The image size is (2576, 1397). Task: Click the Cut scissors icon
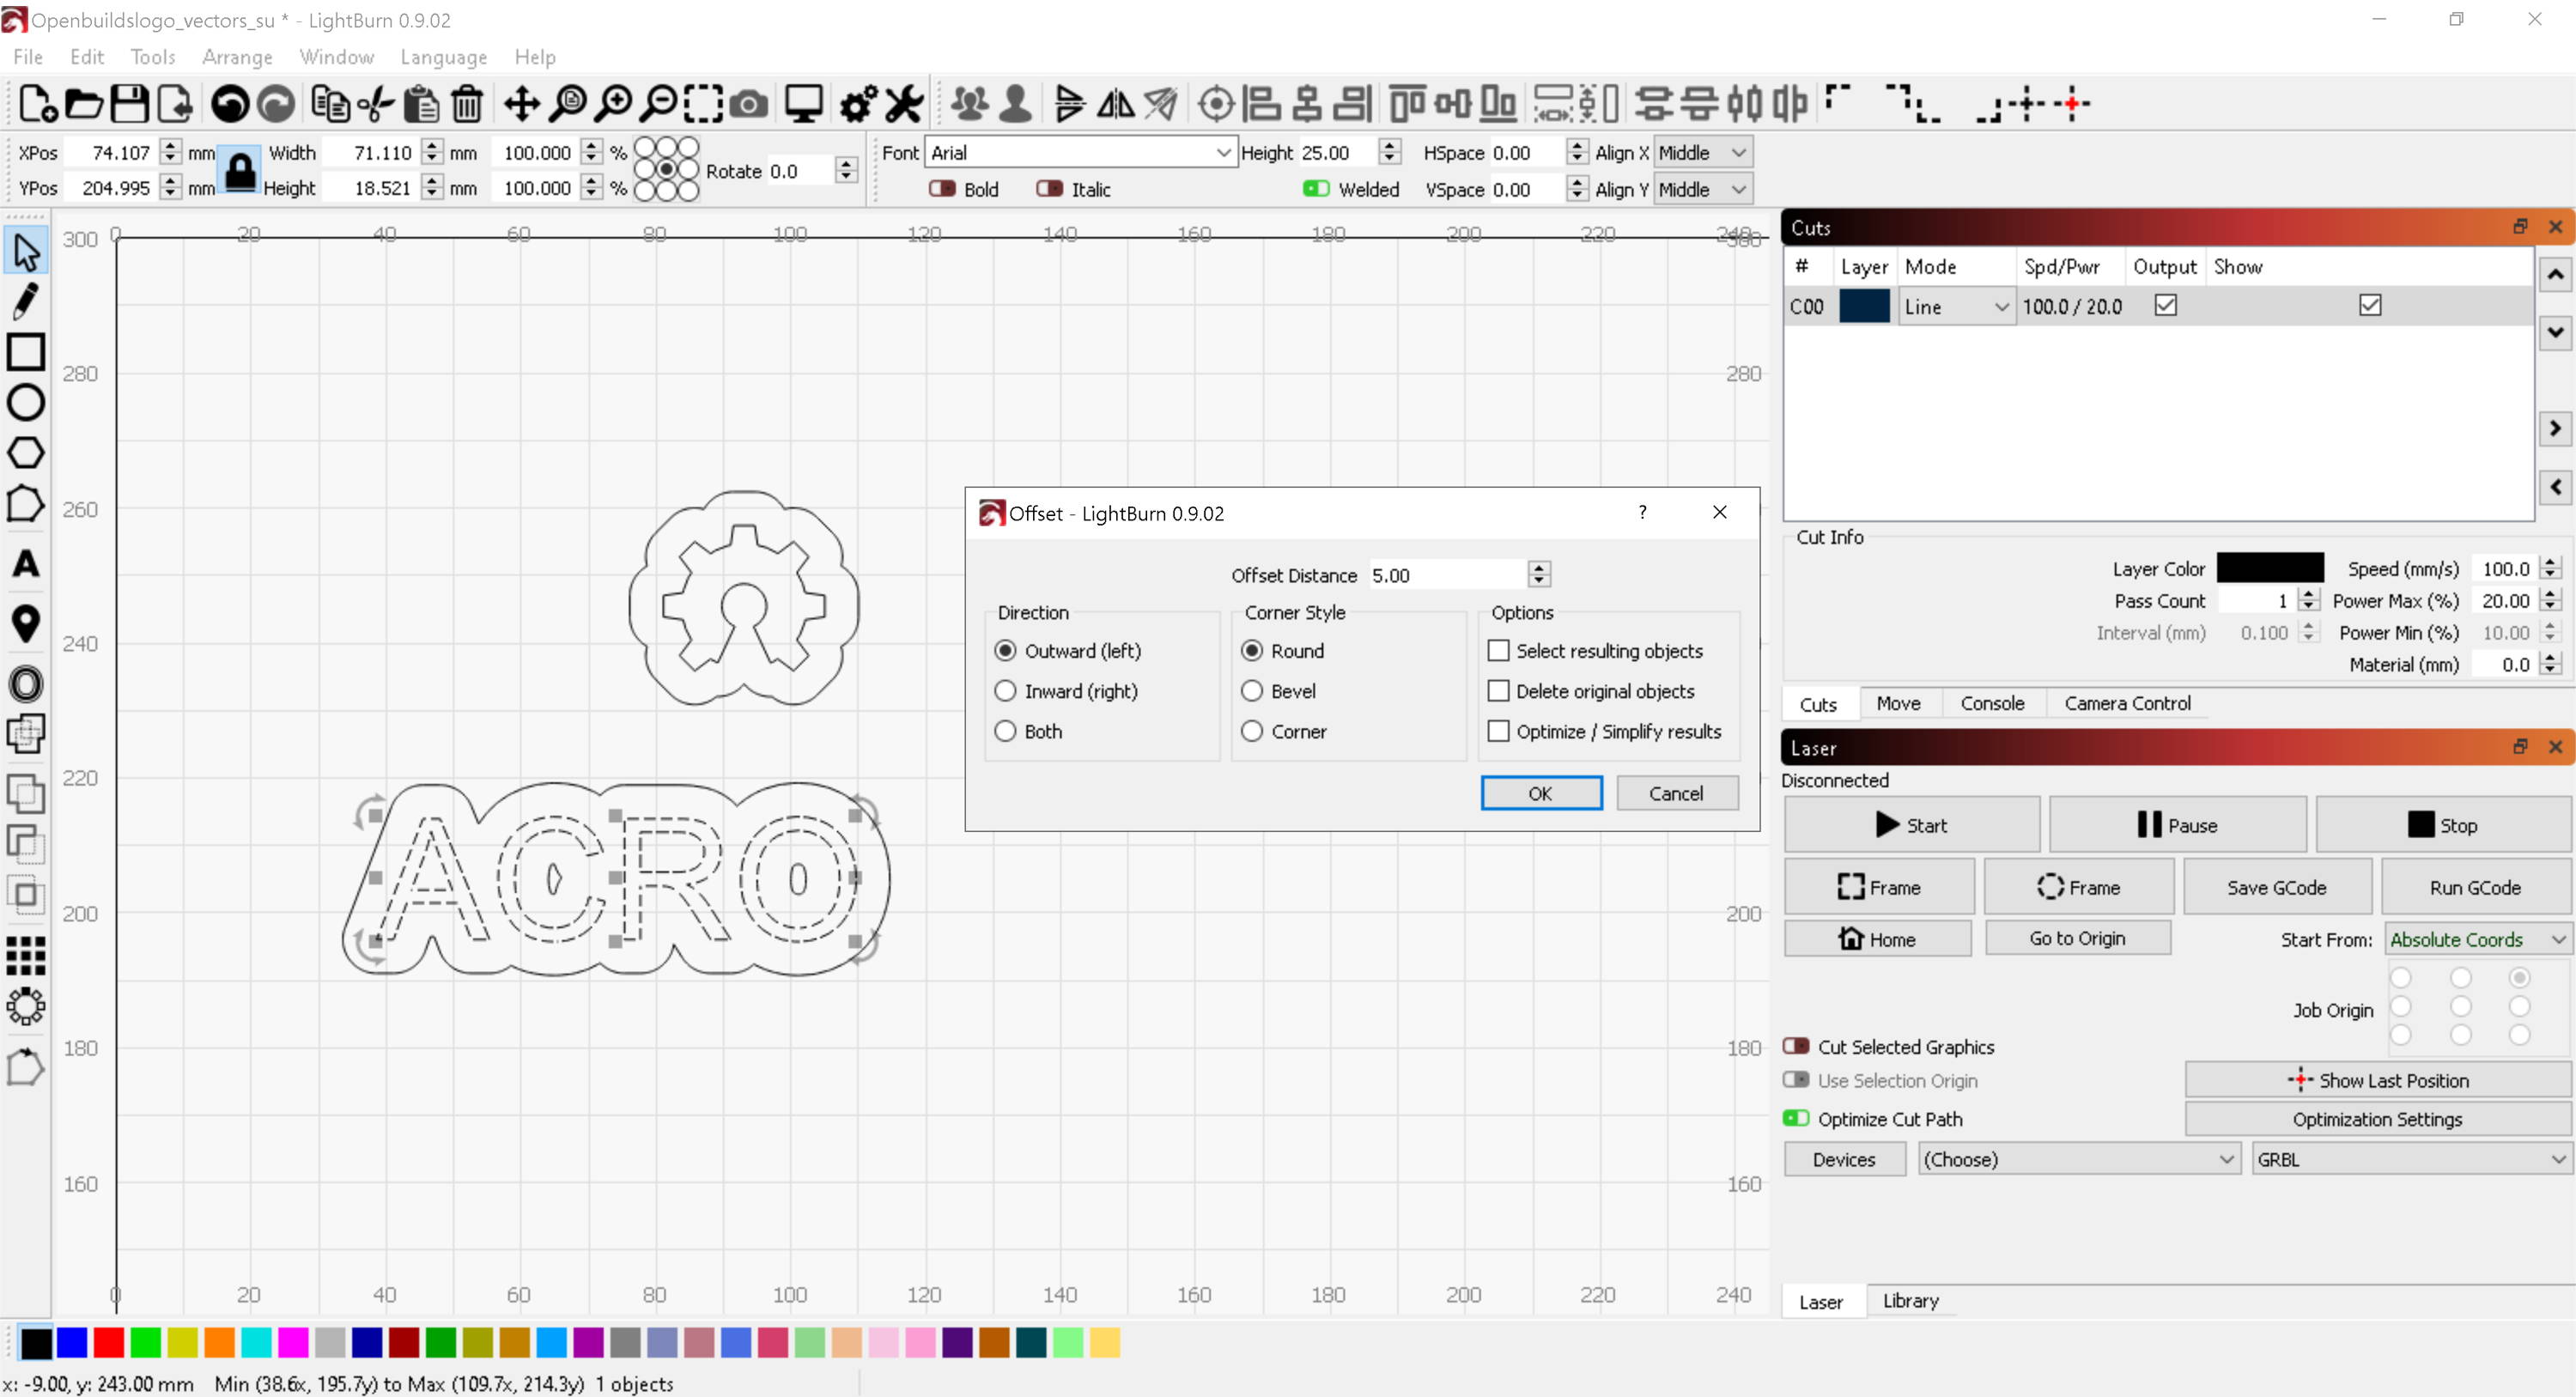point(377,103)
